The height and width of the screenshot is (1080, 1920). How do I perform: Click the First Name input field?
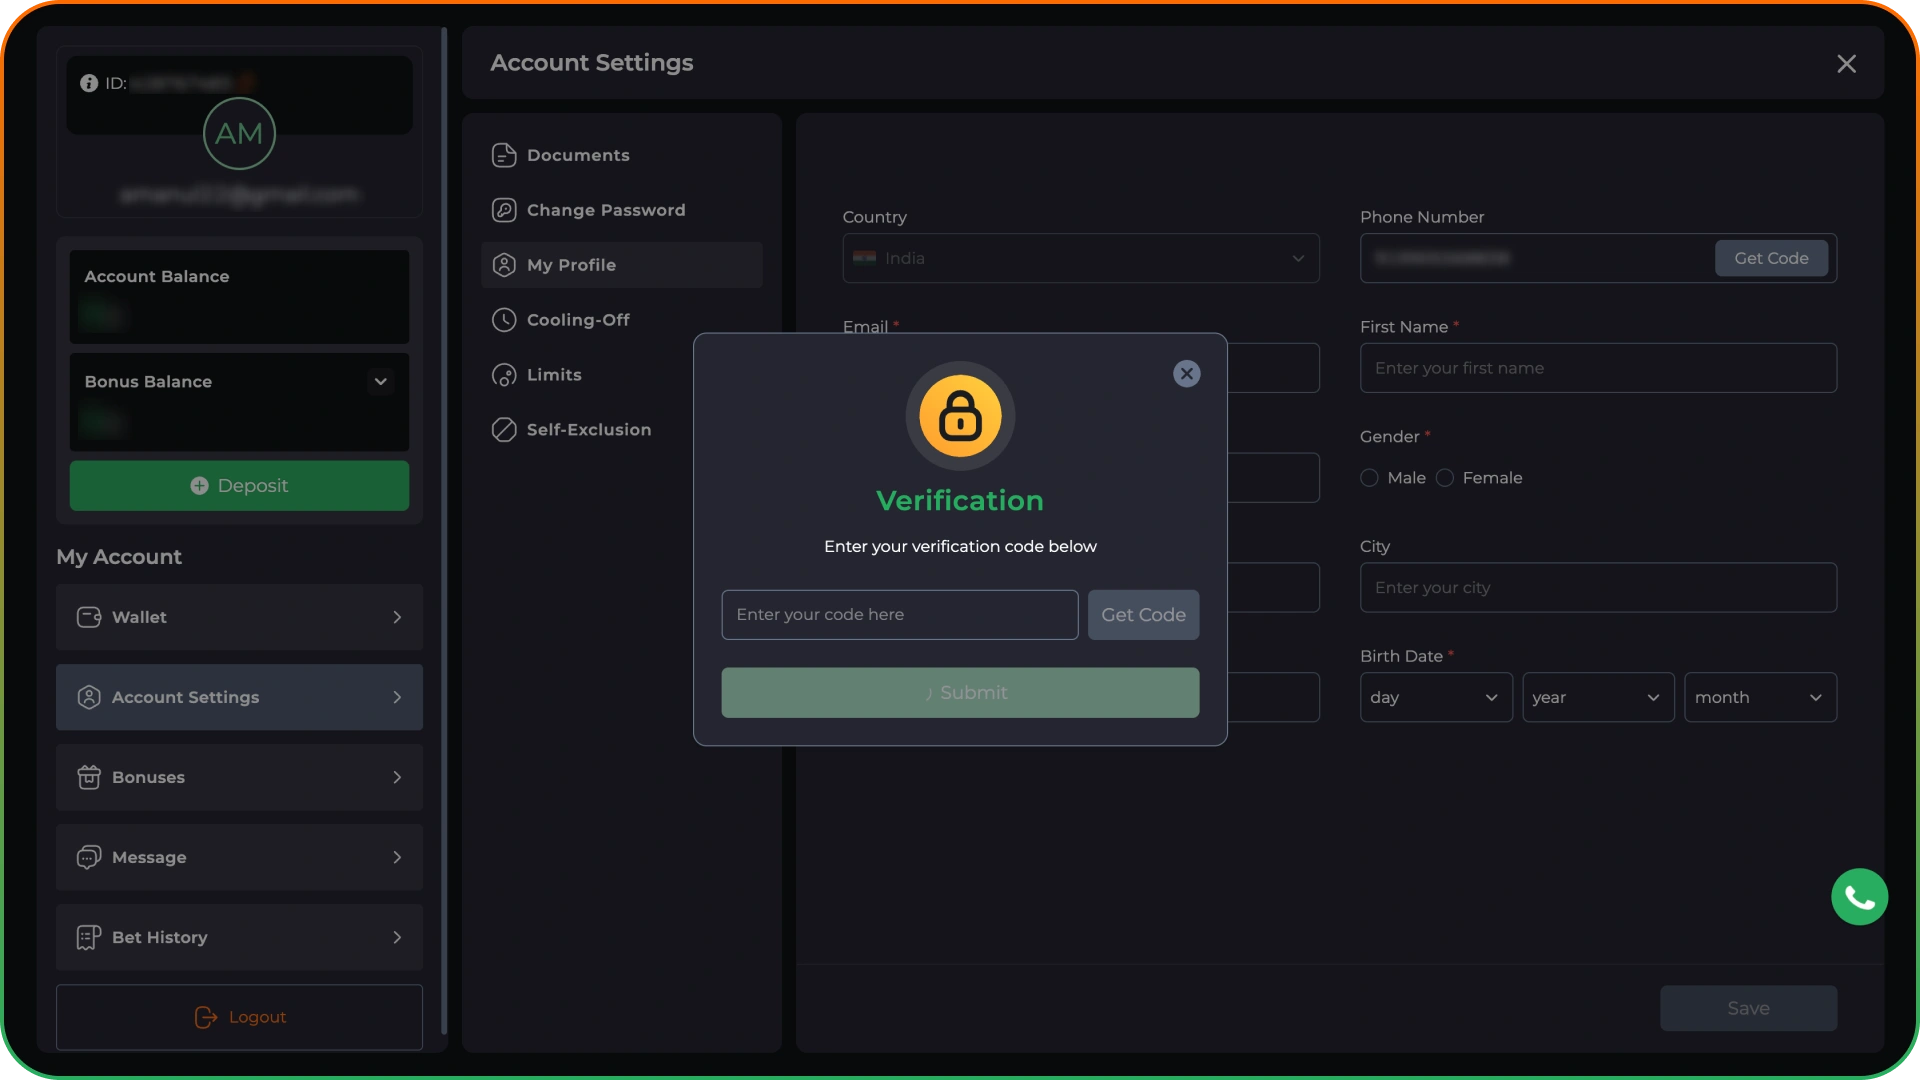pyautogui.click(x=1598, y=368)
